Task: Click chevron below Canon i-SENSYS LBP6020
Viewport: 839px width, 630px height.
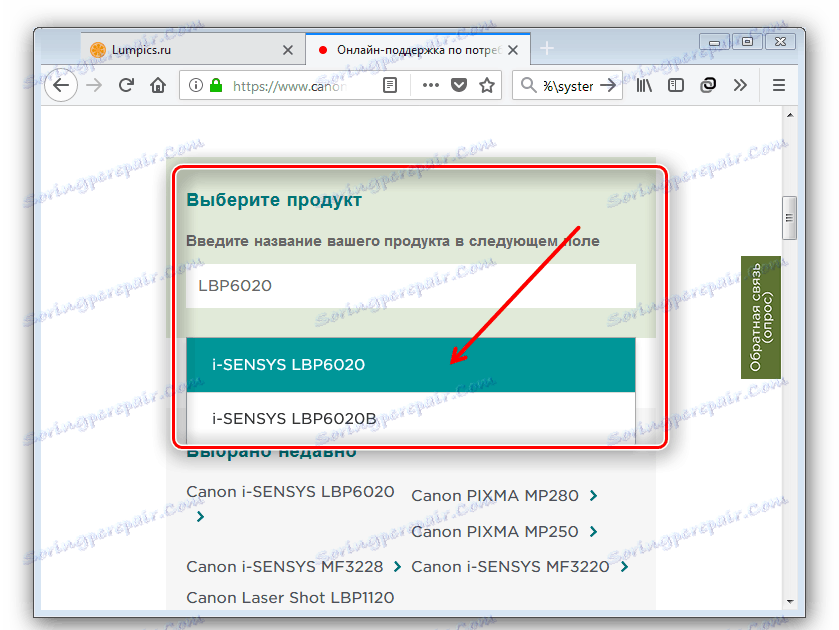Action: coord(200,517)
